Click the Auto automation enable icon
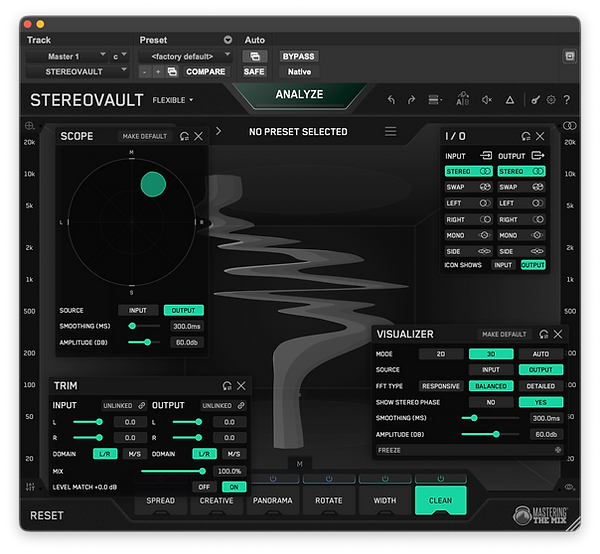The height and width of the screenshot is (554, 600). (x=254, y=56)
